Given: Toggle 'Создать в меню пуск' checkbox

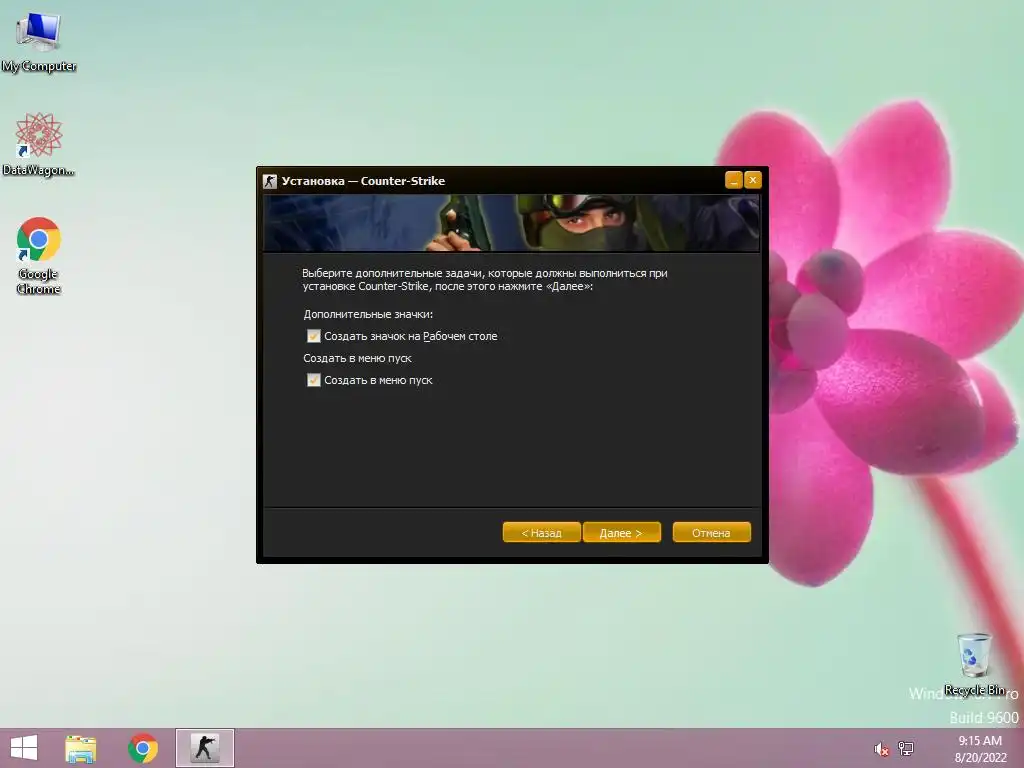Looking at the screenshot, I should pos(313,380).
